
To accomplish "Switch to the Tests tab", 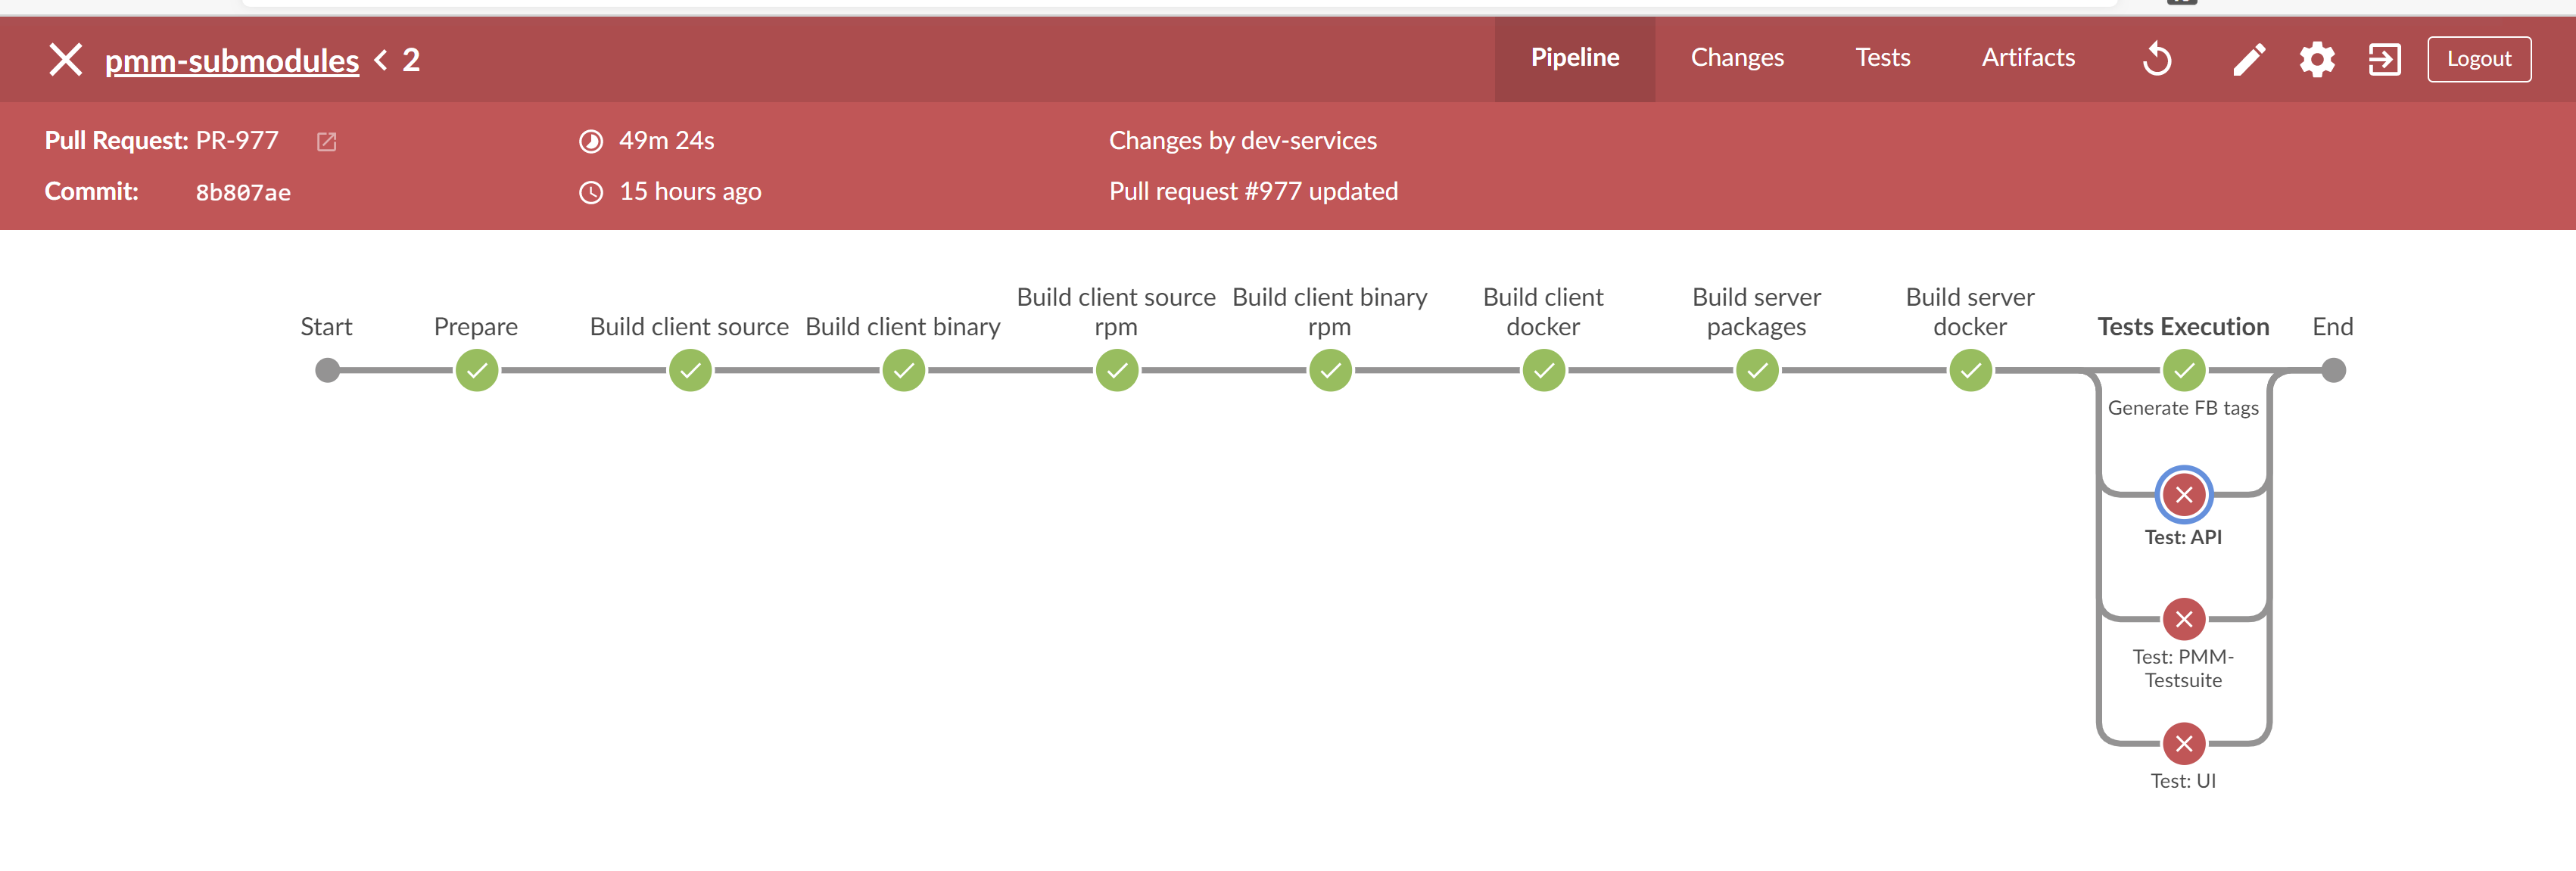I will (1882, 58).
